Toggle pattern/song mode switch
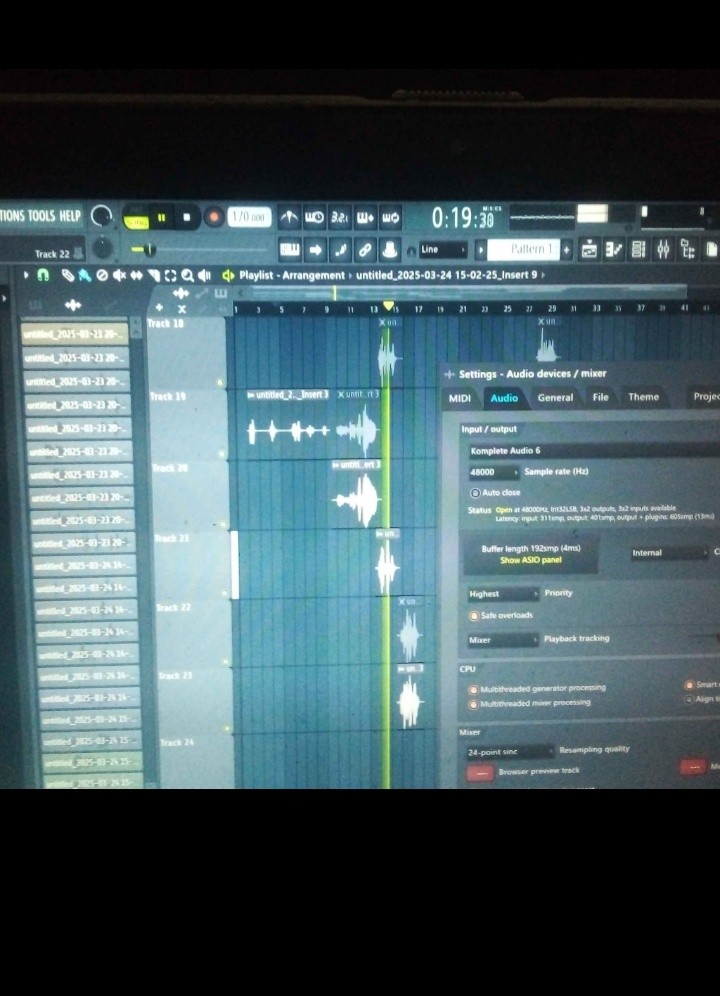 click(x=136, y=218)
